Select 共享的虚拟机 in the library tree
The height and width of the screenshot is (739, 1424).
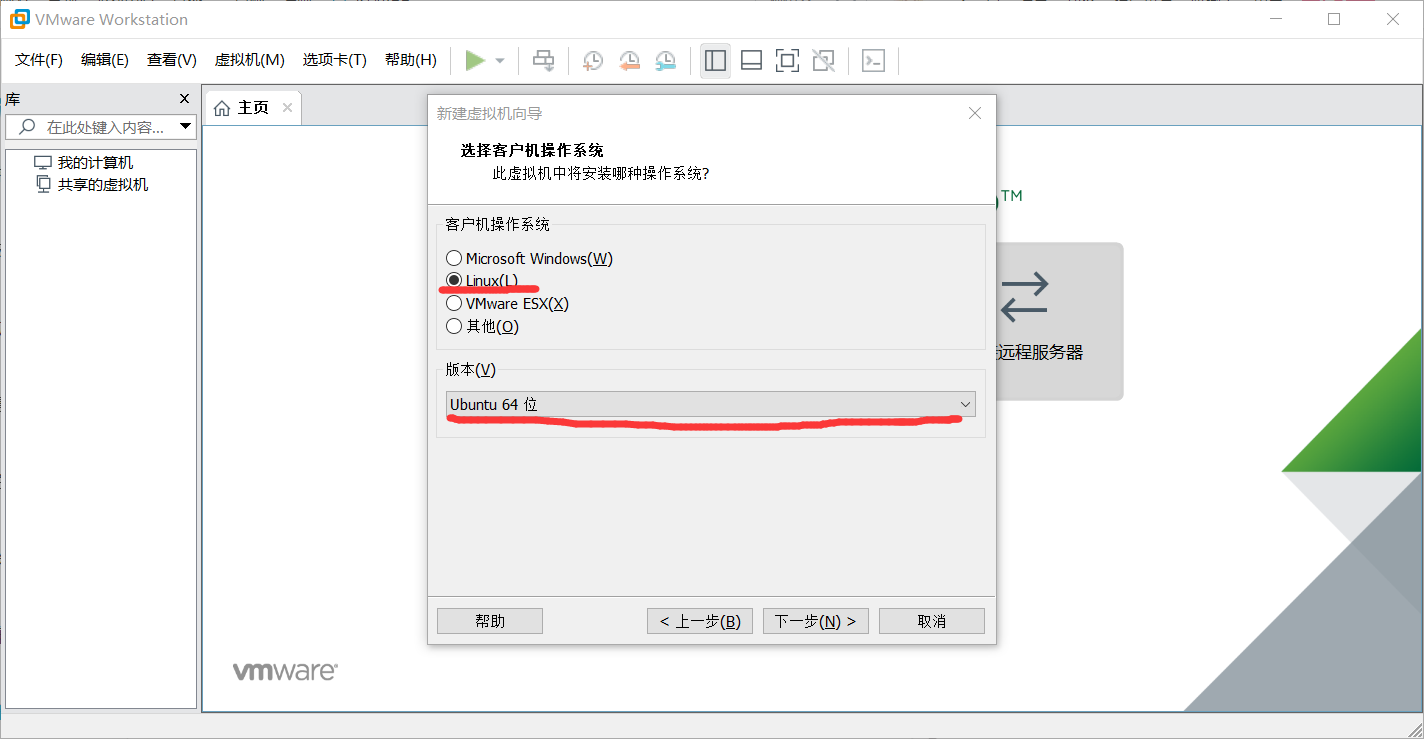[103, 185]
